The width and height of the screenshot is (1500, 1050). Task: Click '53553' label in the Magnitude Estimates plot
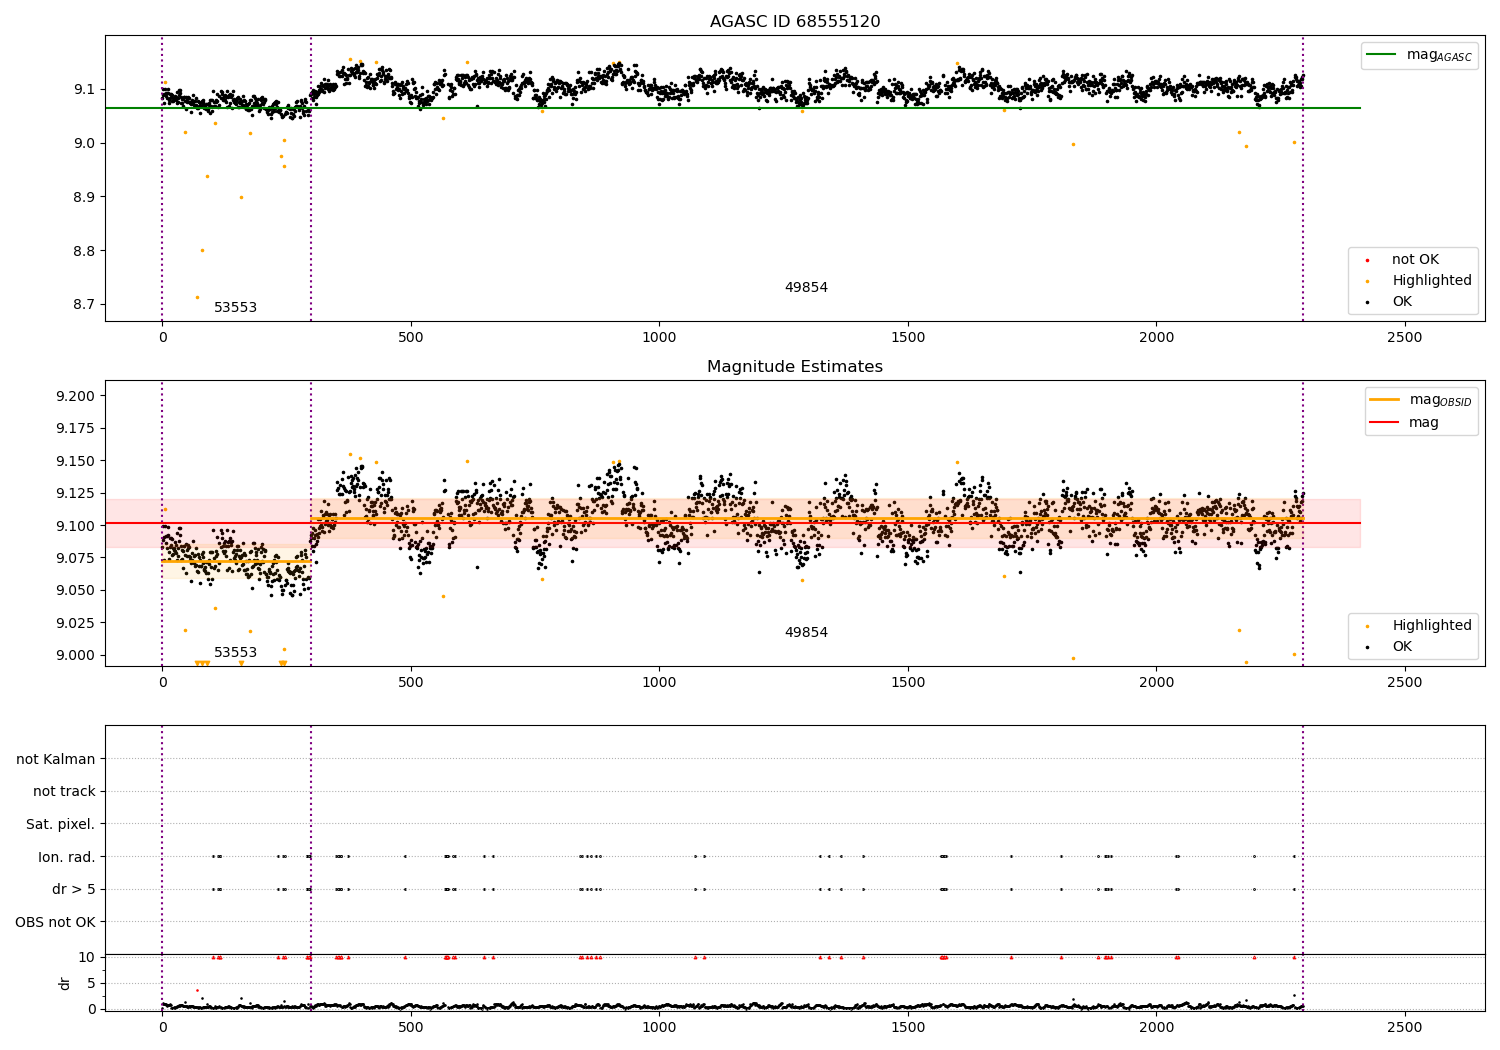tap(236, 653)
